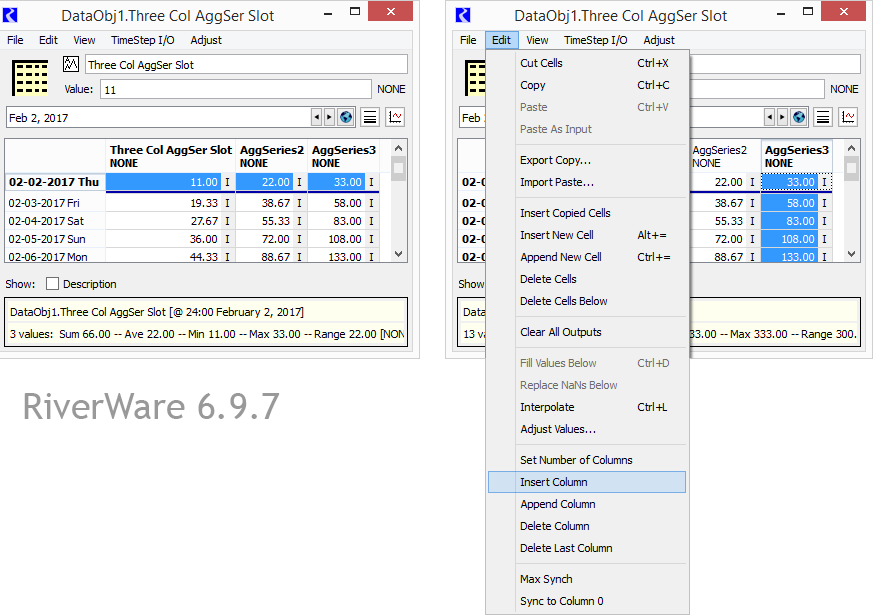The width and height of the screenshot is (873, 615).
Task: Select Export Copy... menu entry
Action: (587, 160)
